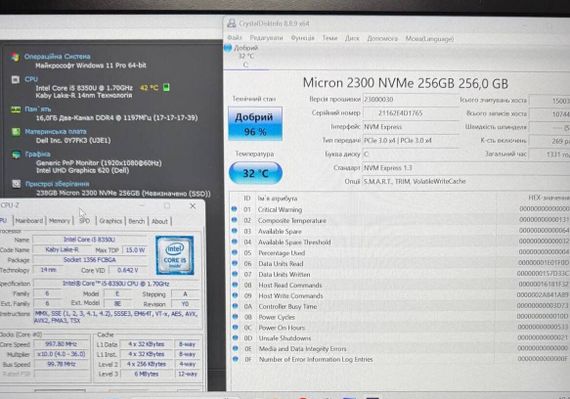The image size is (570, 399).
Task: Switch to the Bench tab in CPU-Z
Action: click(136, 221)
